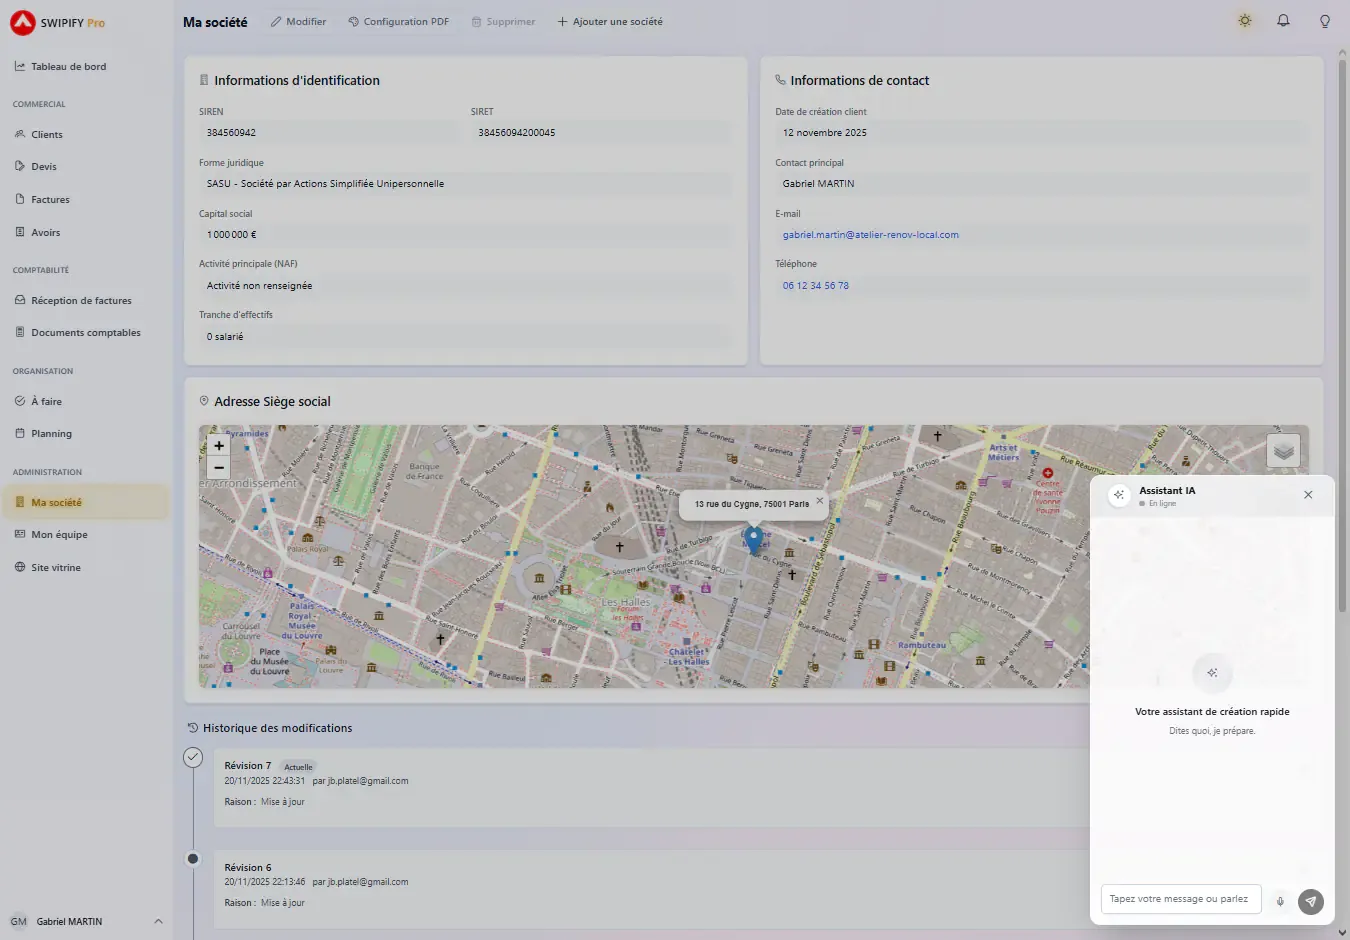Click the assistant message input field
Screen dimensions: 1350x940
click(x=1180, y=899)
